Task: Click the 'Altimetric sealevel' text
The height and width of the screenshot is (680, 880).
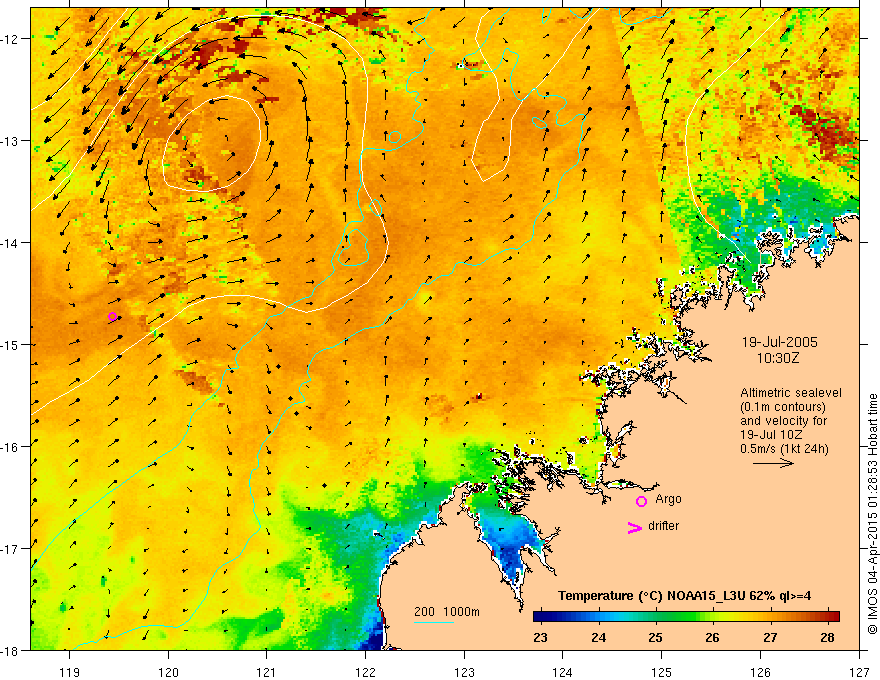Action: coord(791,393)
